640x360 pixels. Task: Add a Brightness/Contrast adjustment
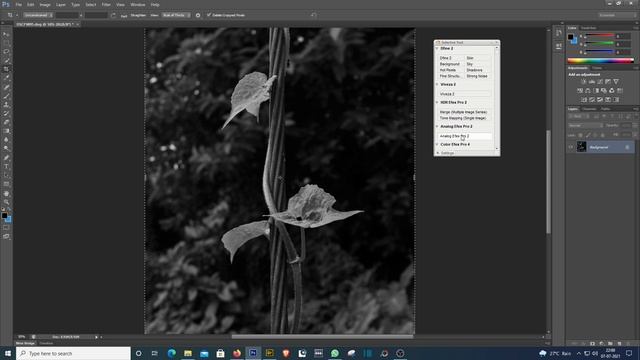tap(583, 82)
